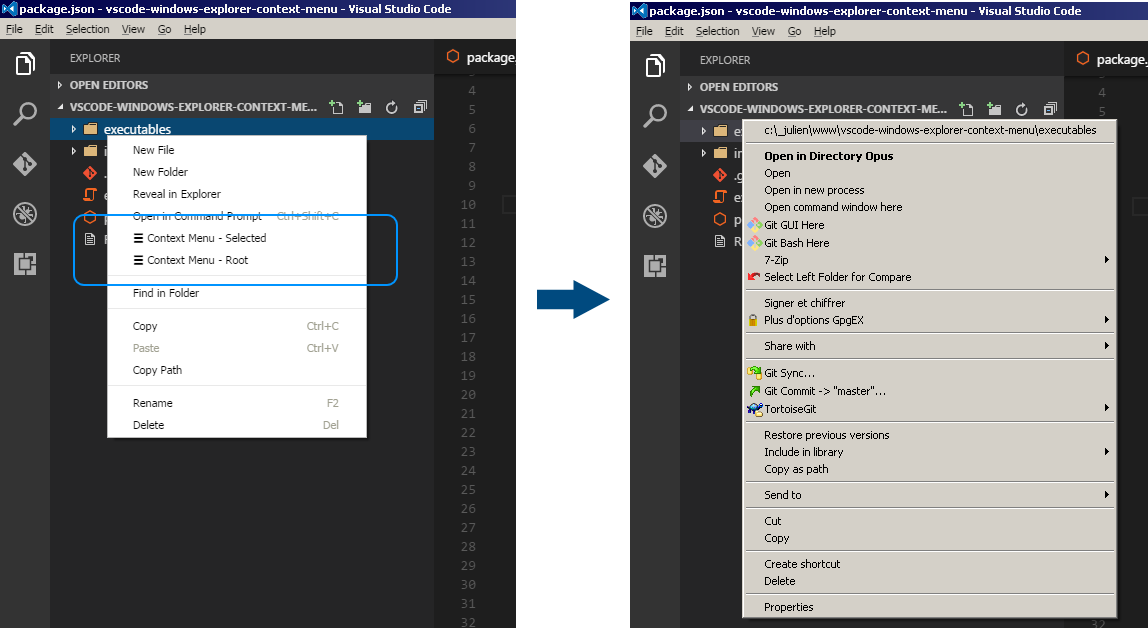Screen dimensions: 1148x628
Task: Open the Include in library submenu
Action: [x=930, y=452]
